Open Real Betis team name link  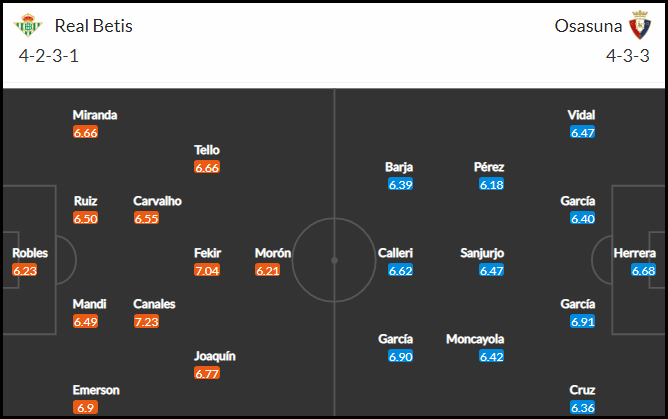click(94, 26)
